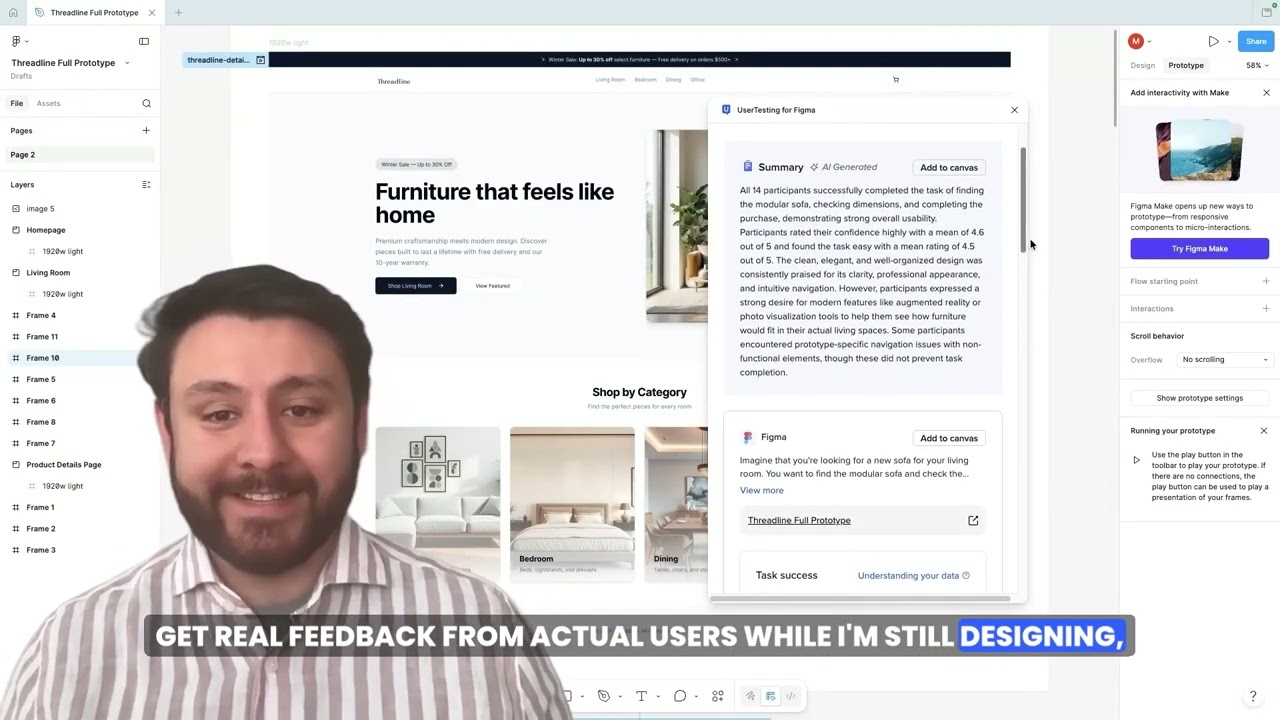The image size is (1280, 720).
Task: Expand the Pen tool options arrow
Action: click(x=620, y=697)
